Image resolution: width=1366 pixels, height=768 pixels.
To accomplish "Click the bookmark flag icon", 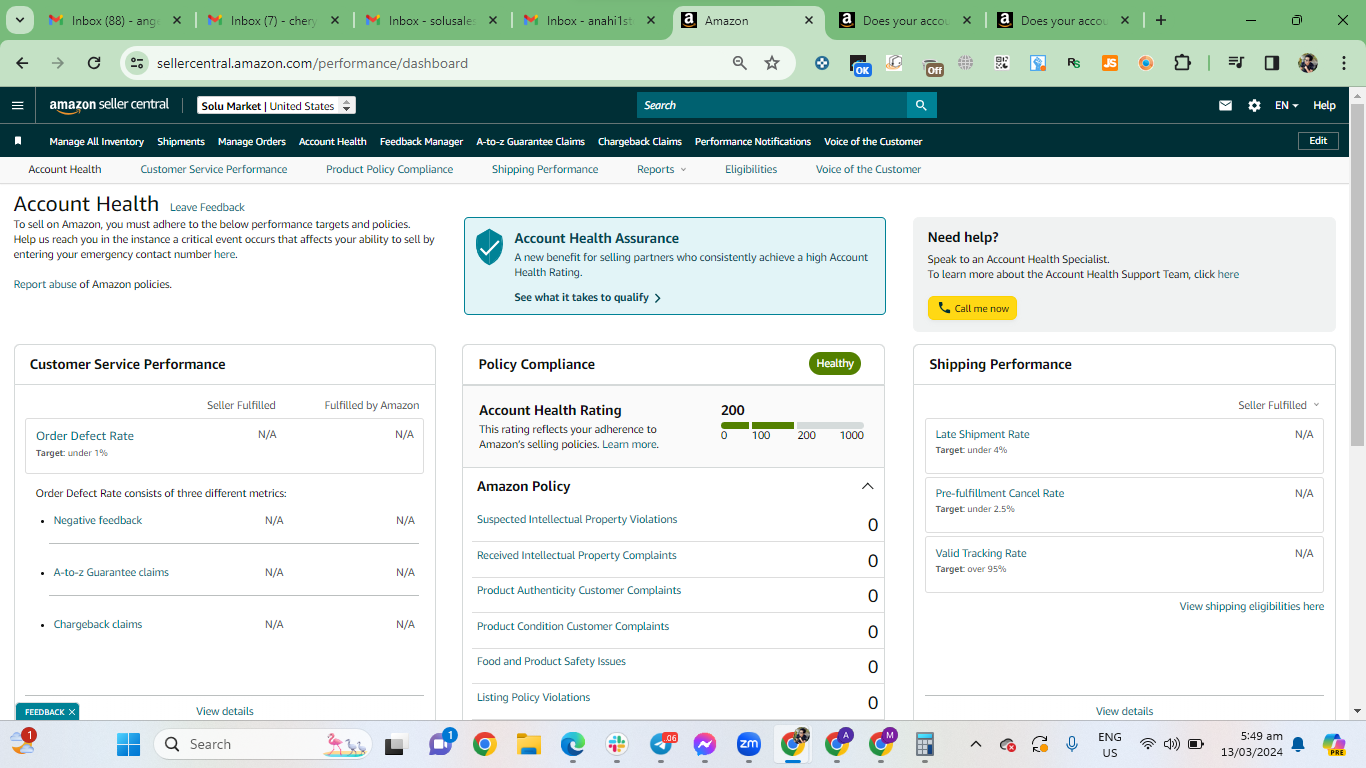I will pos(18,141).
